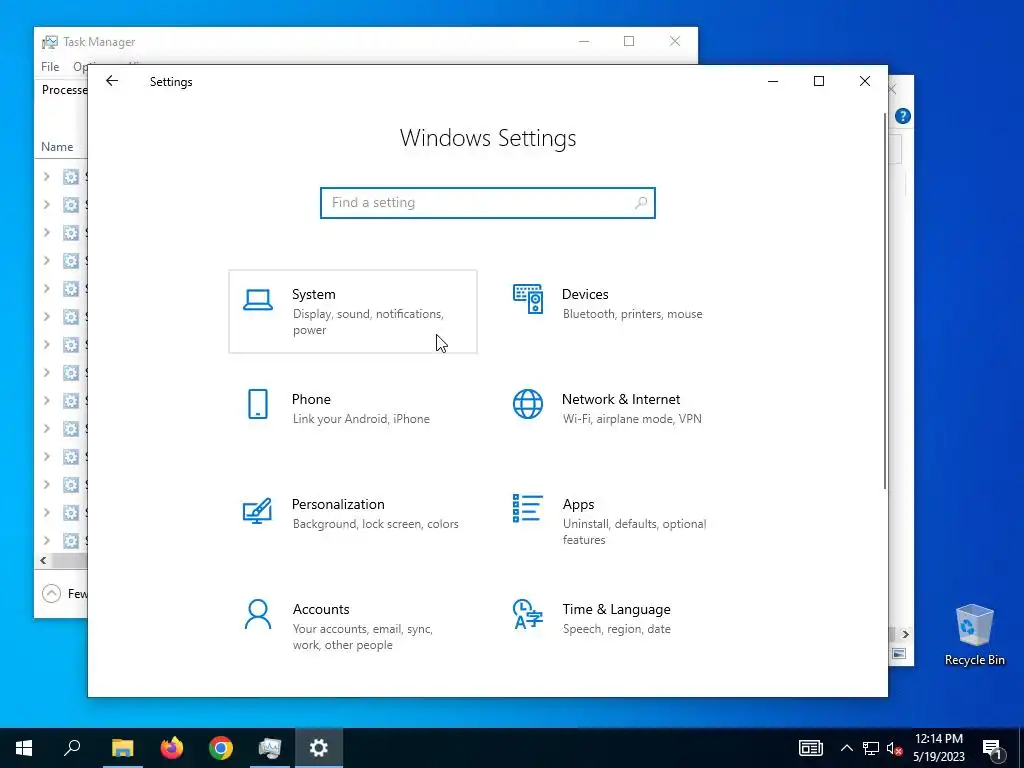This screenshot has width=1024, height=768.
Task: Click the Time & Language icon
Action: pos(528,614)
